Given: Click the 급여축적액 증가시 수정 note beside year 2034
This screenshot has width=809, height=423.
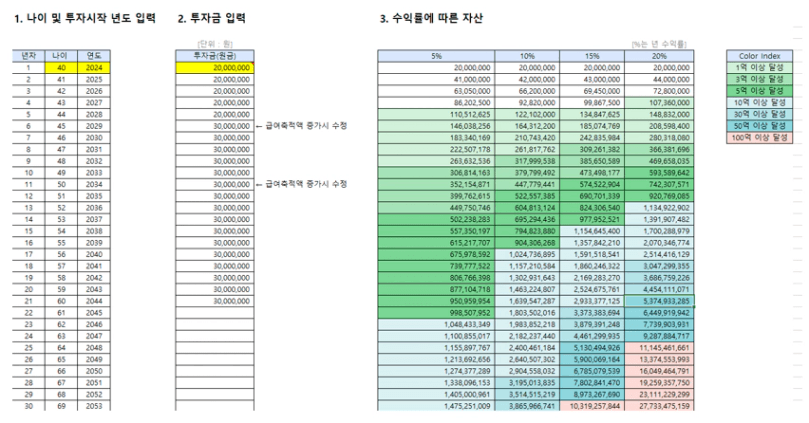Looking at the screenshot, I should point(302,184).
